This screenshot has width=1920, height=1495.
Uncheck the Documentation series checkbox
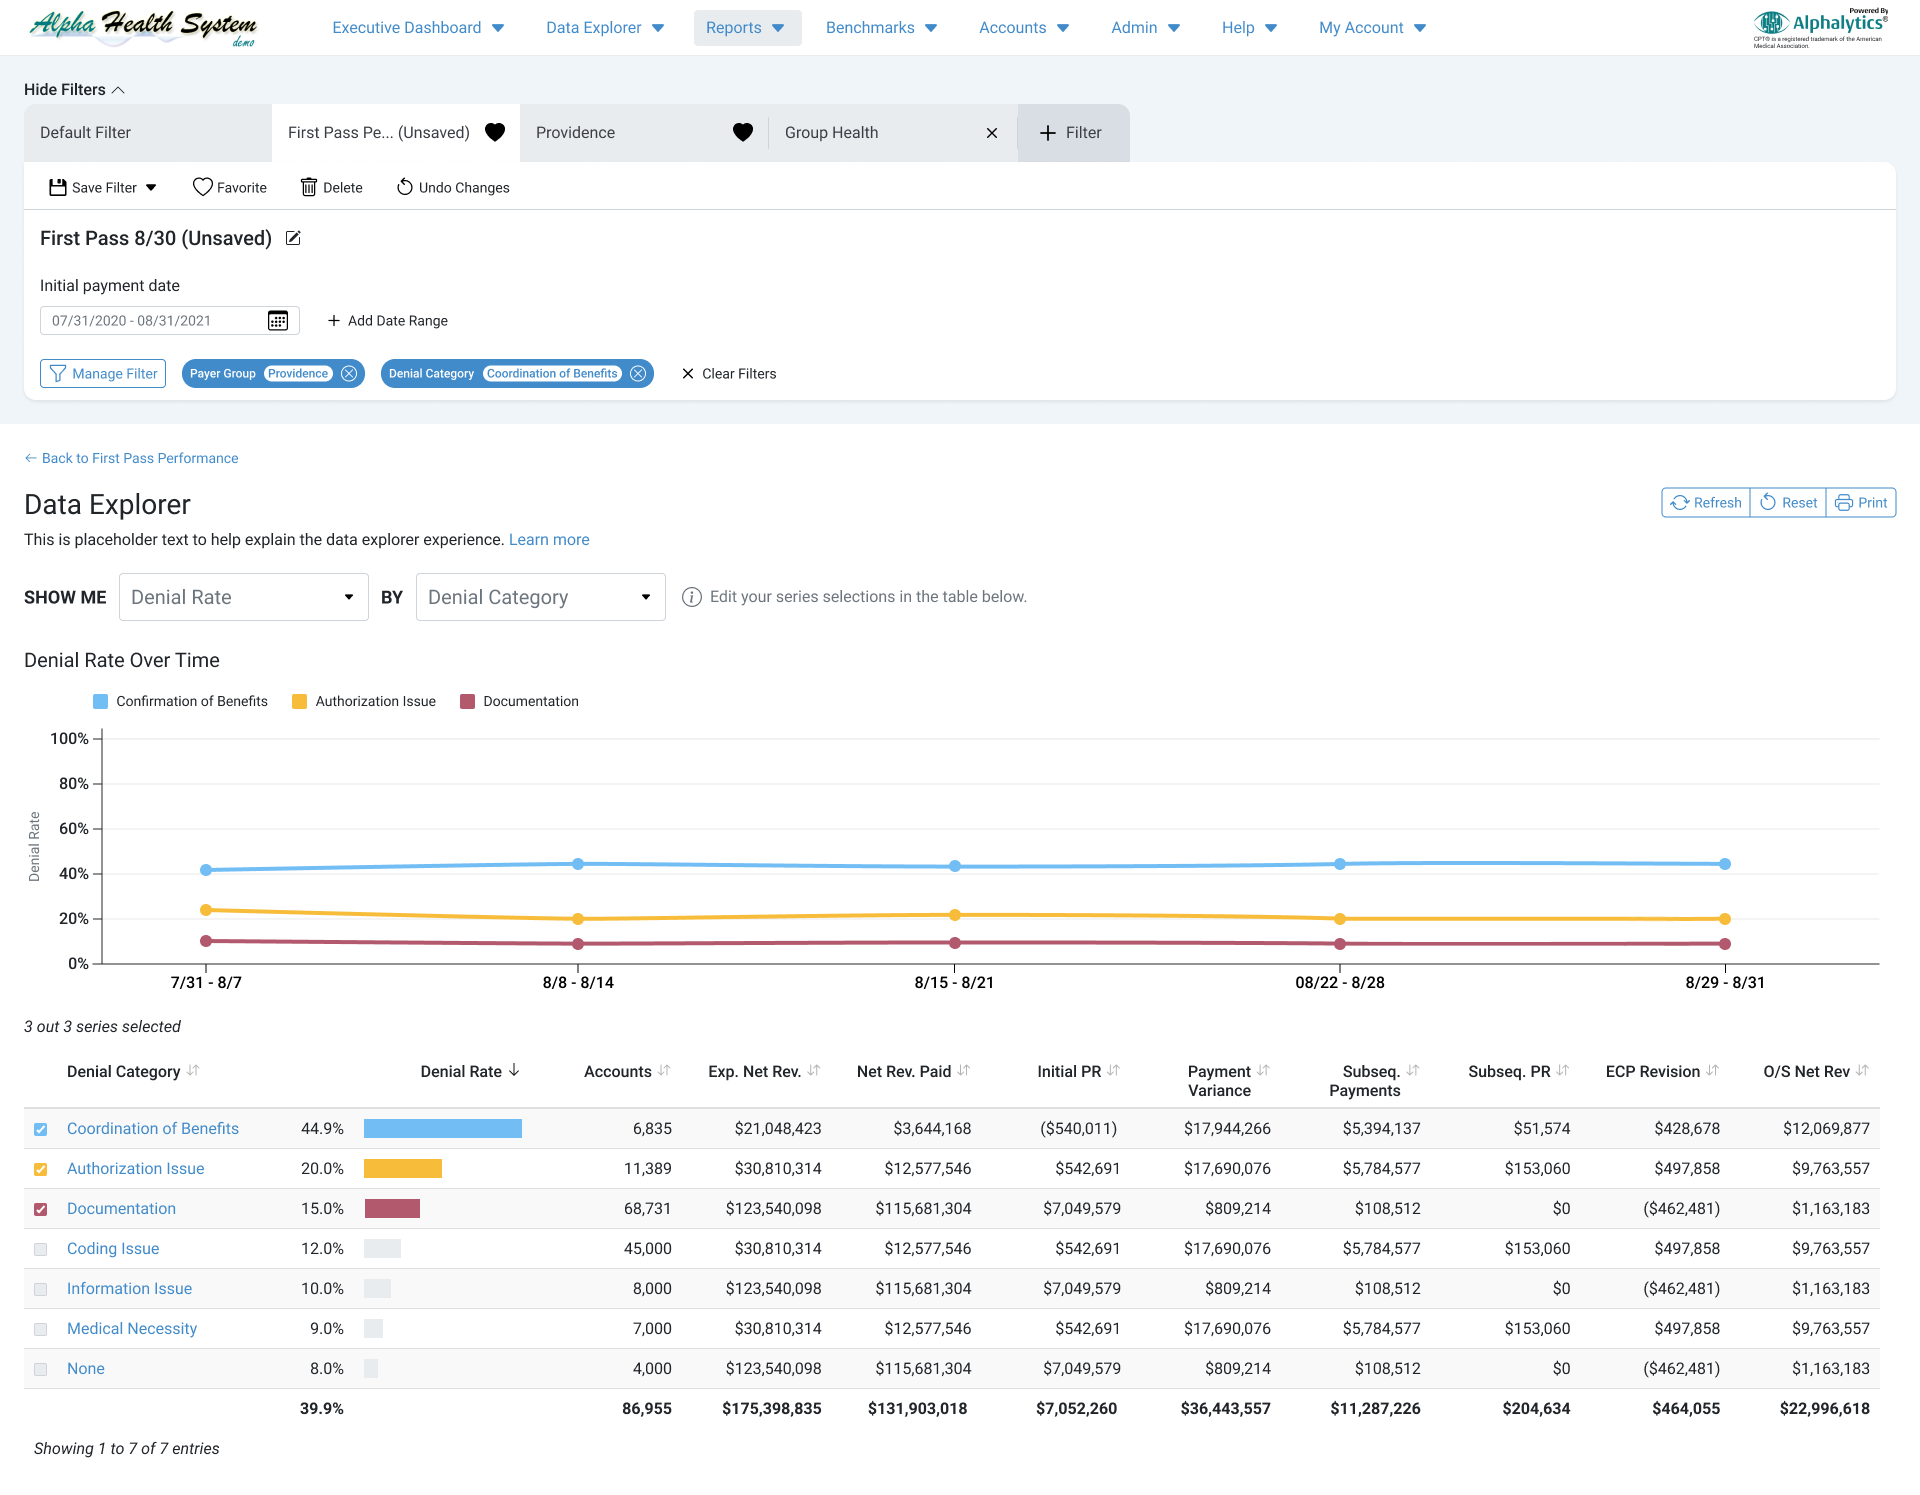point(41,1209)
